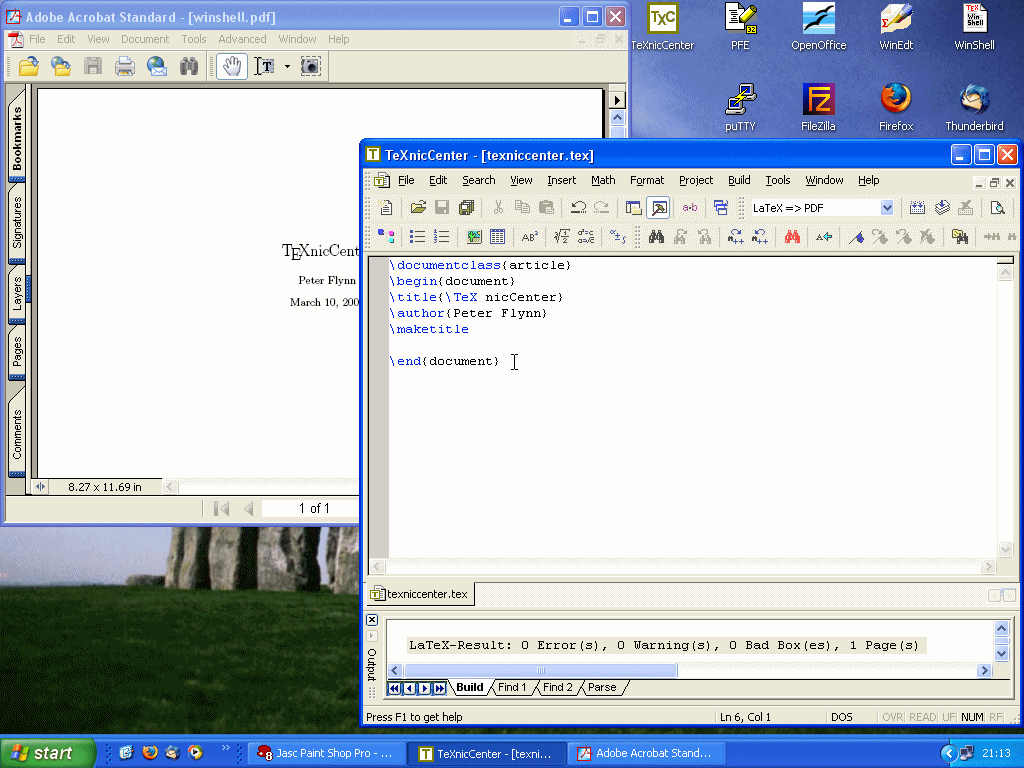
Task: Expand hidden Quick Launch items chevron on taskbar
Action: (225, 748)
